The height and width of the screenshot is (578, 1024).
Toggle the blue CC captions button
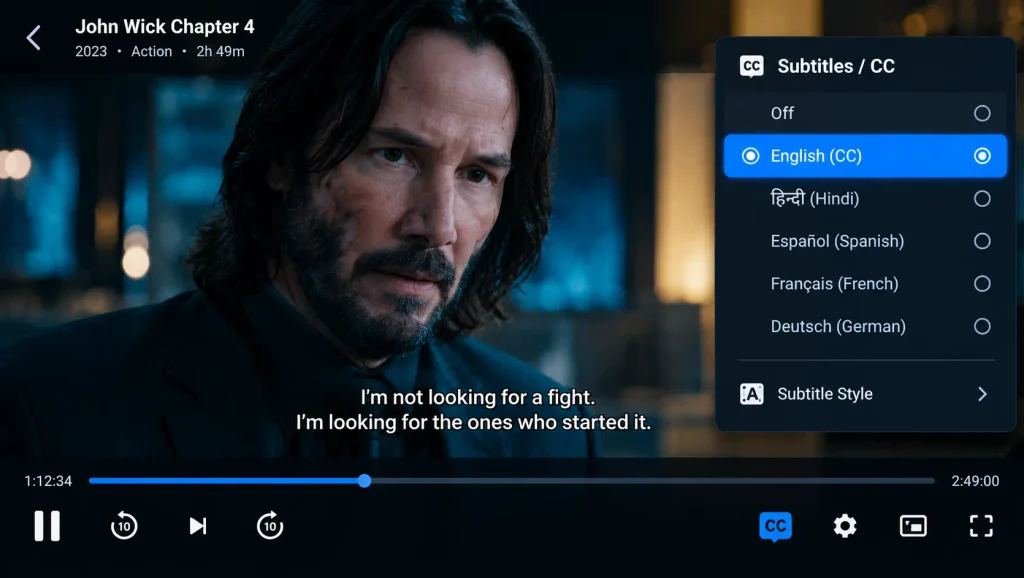pyautogui.click(x=775, y=526)
